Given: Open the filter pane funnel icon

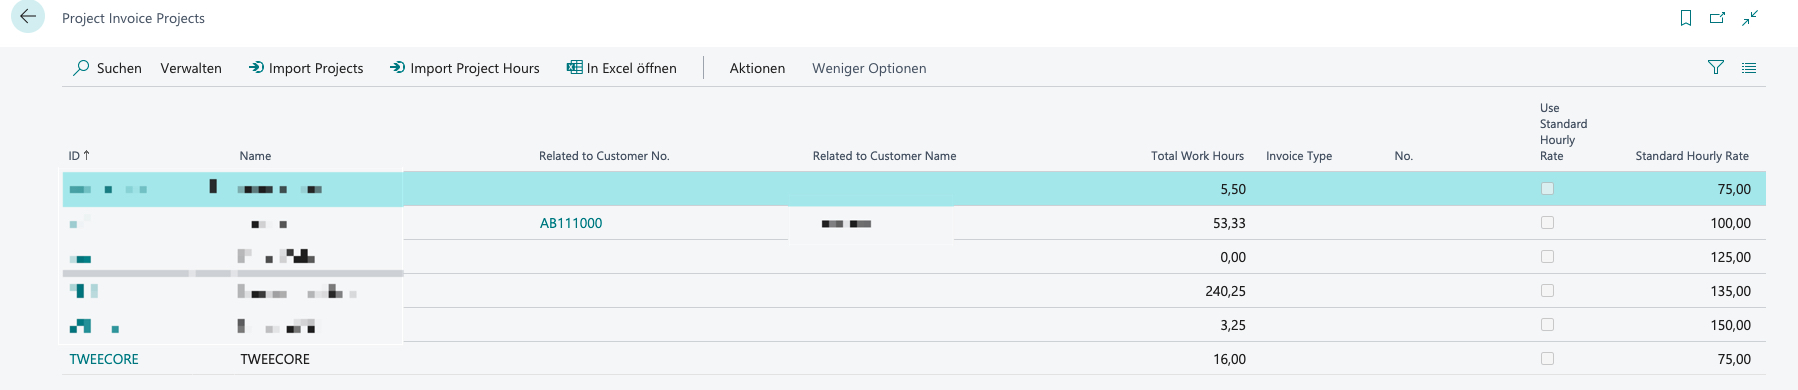Looking at the screenshot, I should (x=1716, y=68).
